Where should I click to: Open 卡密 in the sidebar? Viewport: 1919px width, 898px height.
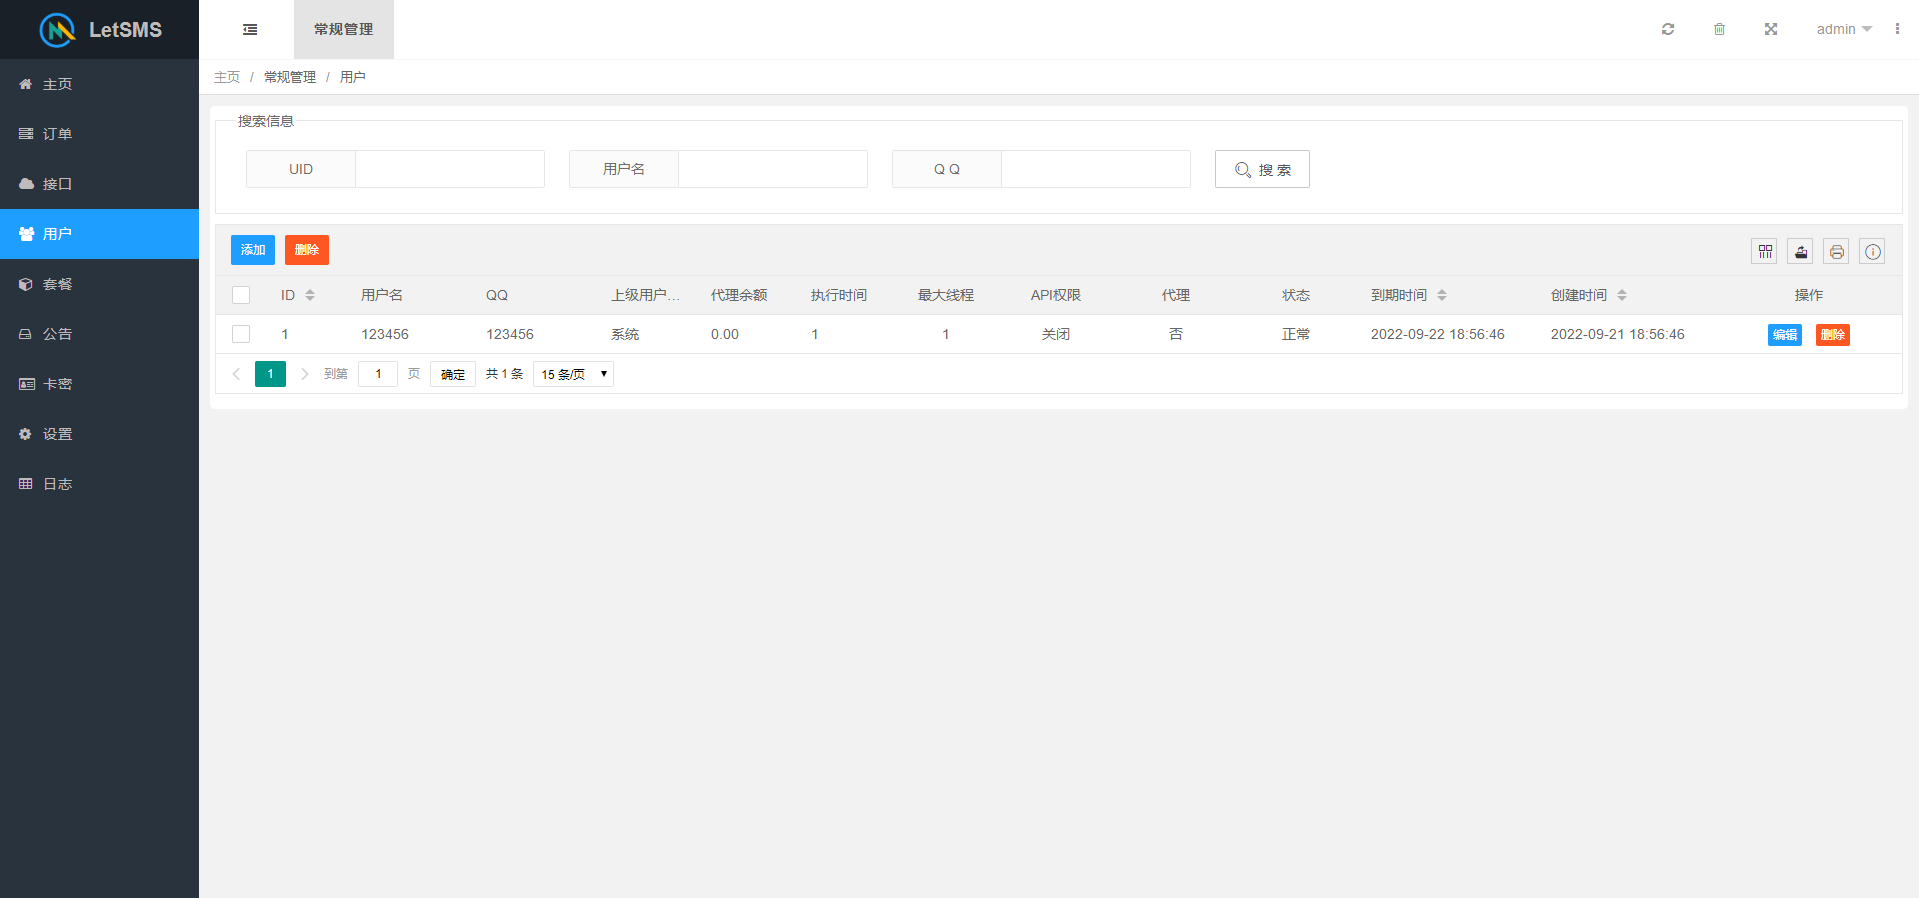99,384
